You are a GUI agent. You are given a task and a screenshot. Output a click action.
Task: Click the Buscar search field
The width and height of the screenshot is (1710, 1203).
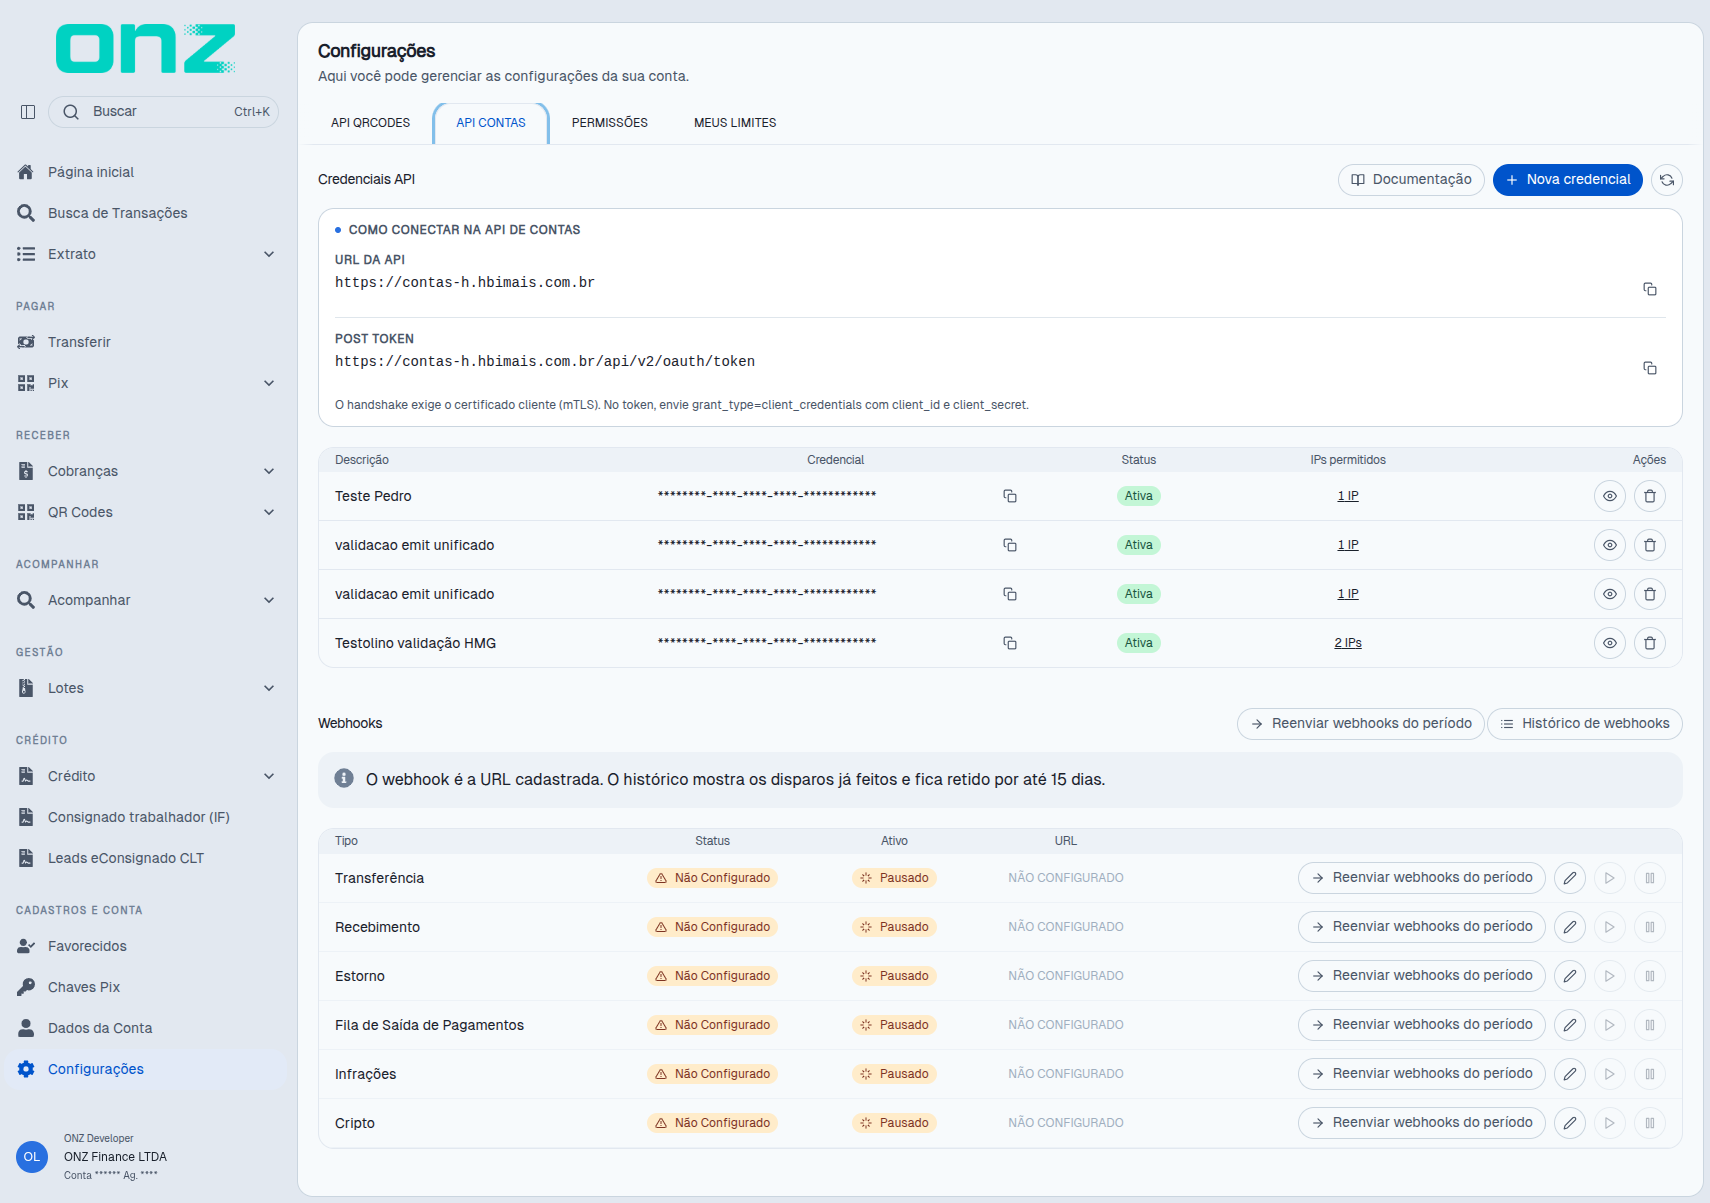click(164, 112)
